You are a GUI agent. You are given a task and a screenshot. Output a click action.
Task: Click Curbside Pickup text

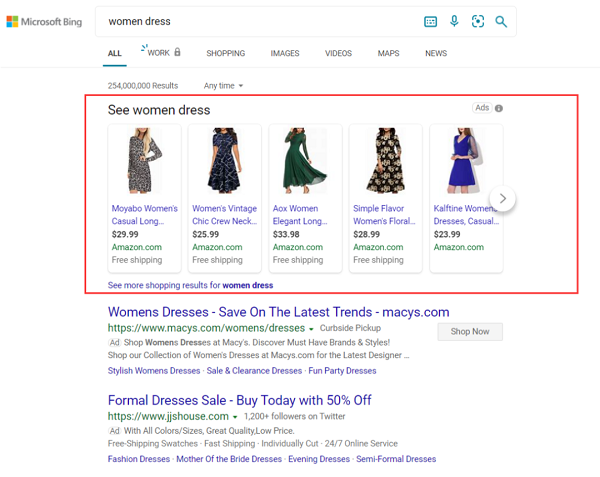point(350,328)
